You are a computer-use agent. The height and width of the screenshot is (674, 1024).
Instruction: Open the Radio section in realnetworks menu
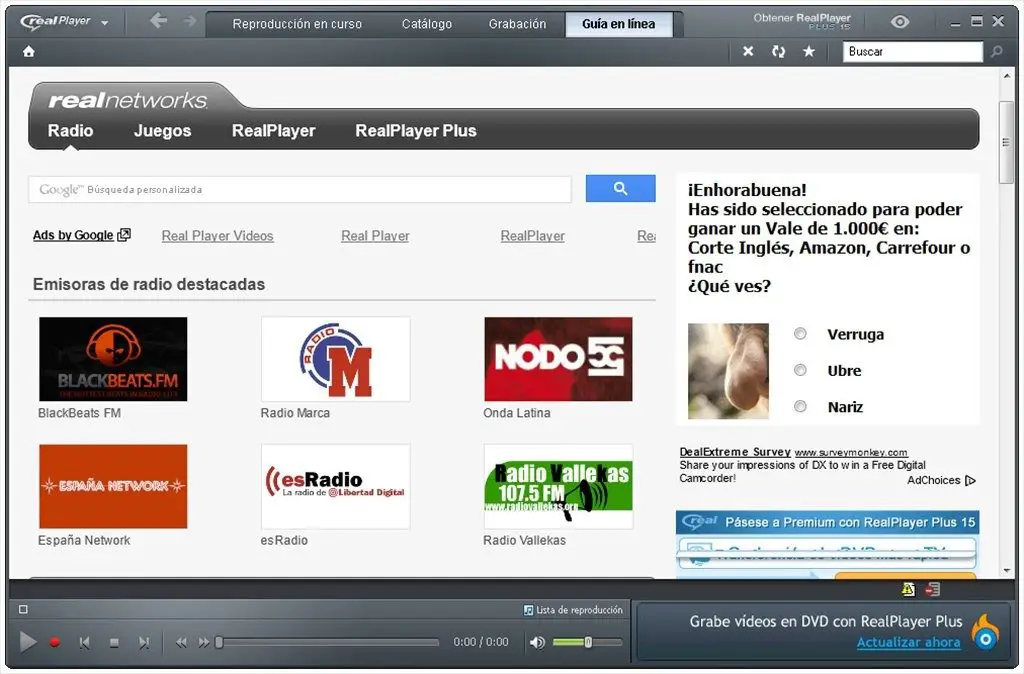(71, 131)
